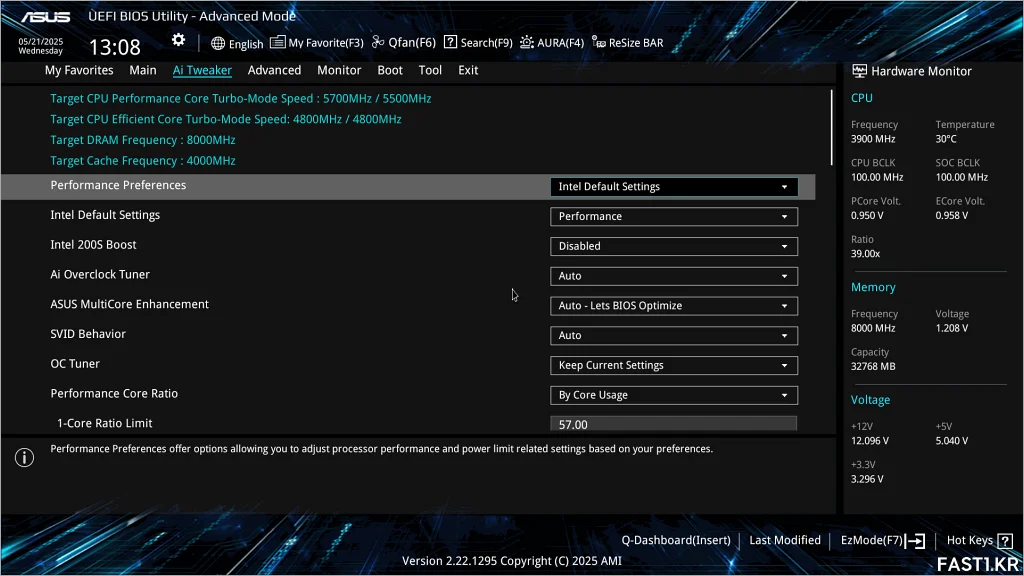Open Ai Overclock Tuner dropdown
Viewport: 1024px width, 576px height.
click(673, 276)
